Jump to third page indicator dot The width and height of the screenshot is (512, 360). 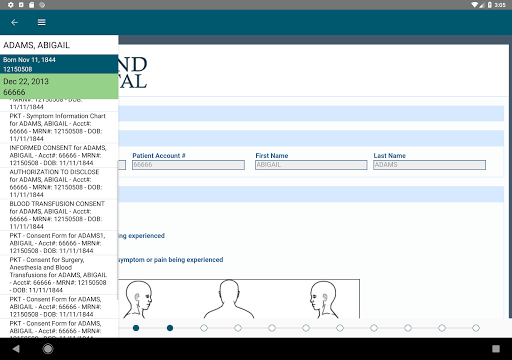(204, 328)
